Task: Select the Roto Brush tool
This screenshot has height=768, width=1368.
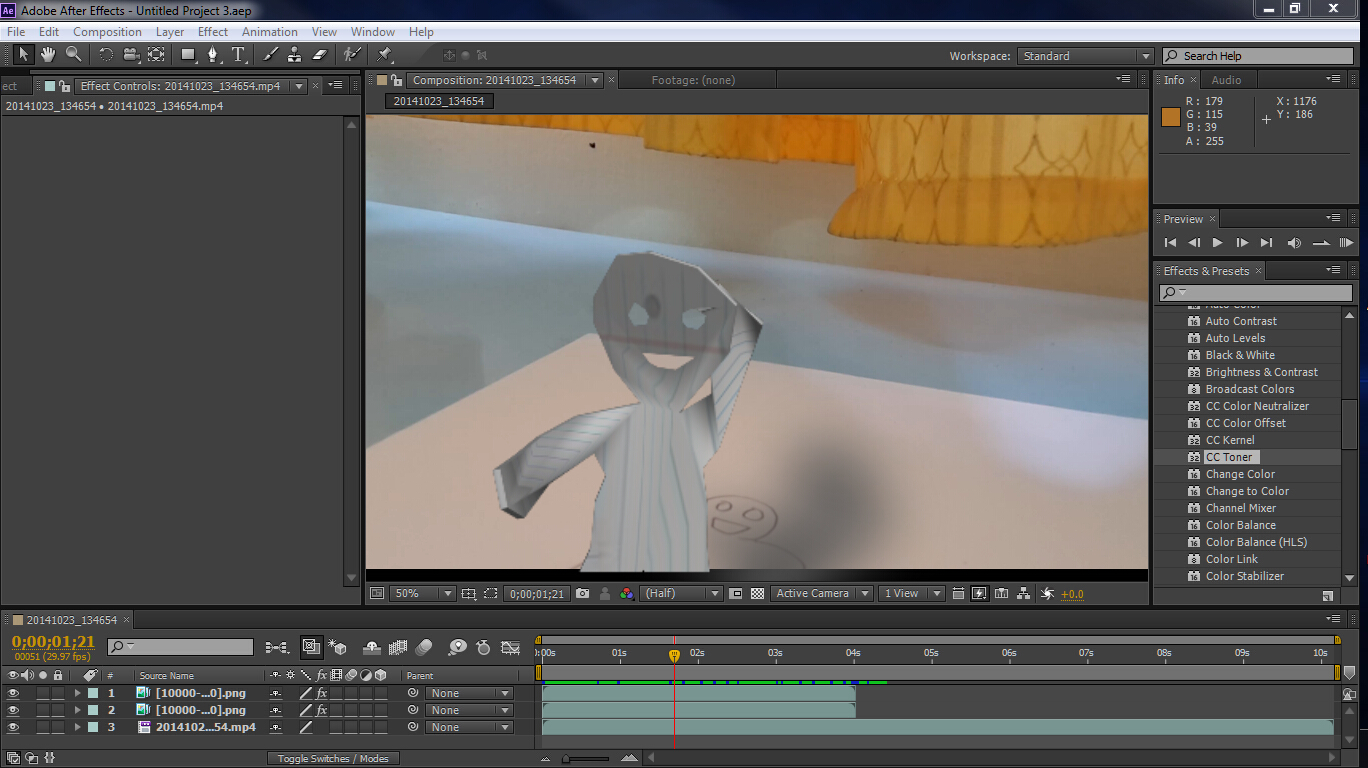Action: 352,54
